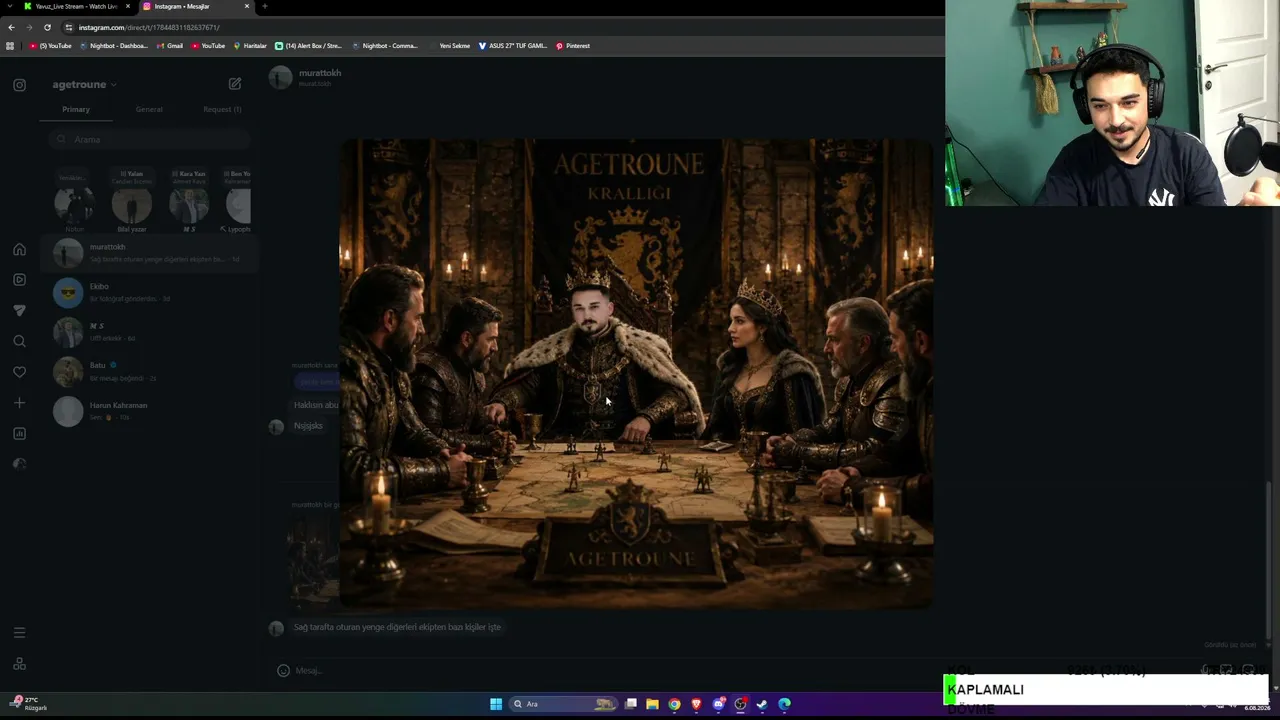Open the Messages paper plane icon

click(19, 311)
